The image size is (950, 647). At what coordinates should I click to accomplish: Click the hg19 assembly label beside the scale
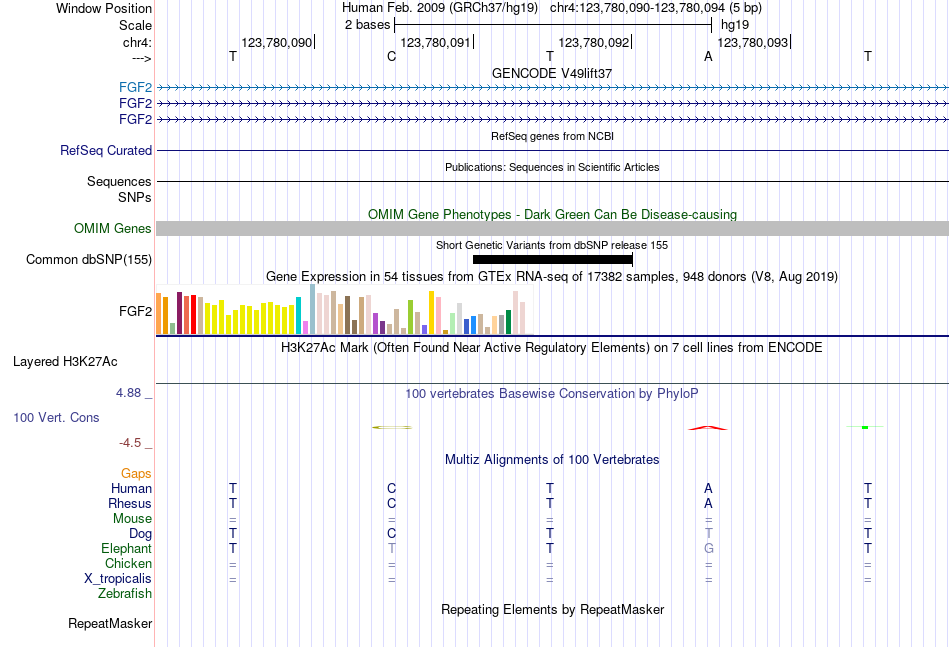pos(735,25)
